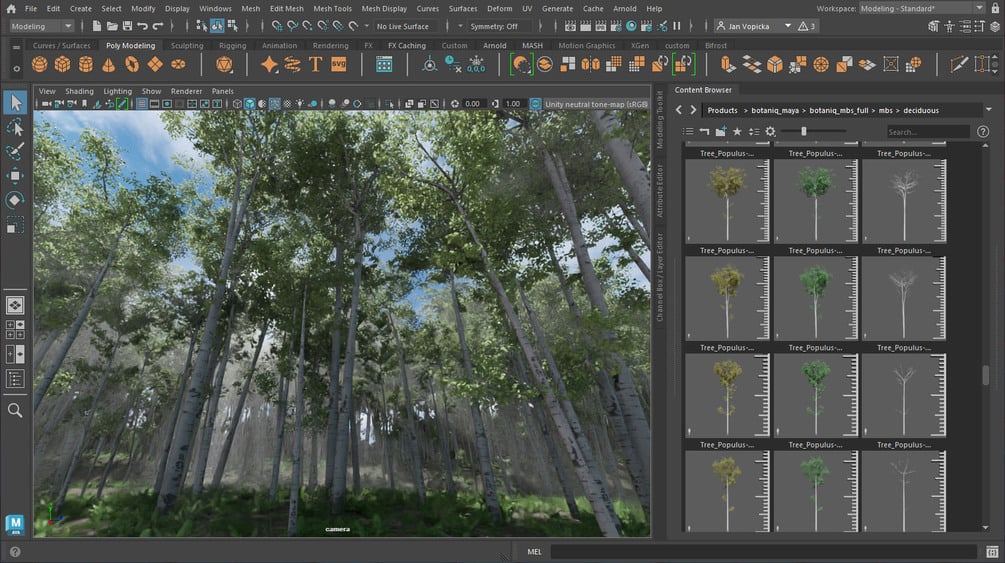Image resolution: width=1005 pixels, height=563 pixels.
Task: Select the arrow Select tool
Action: pos(15,103)
